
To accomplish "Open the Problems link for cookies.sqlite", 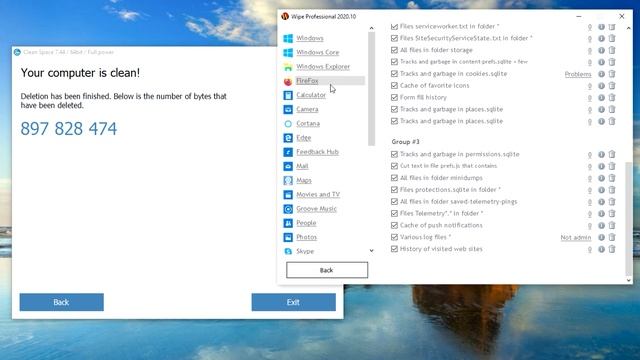I will pyautogui.click(x=578, y=74).
